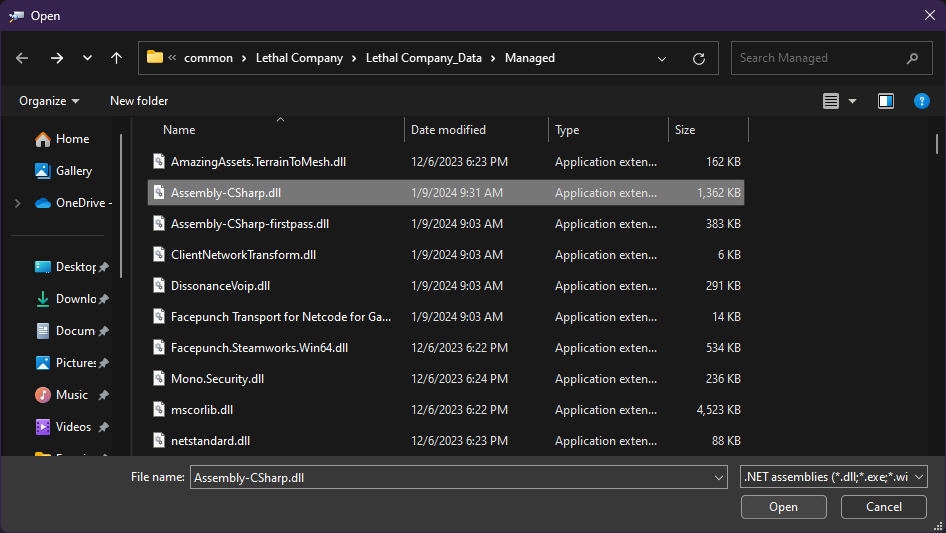Image resolution: width=946 pixels, height=533 pixels.
Task: Click the 1,362 KB size cell
Action: (719, 193)
